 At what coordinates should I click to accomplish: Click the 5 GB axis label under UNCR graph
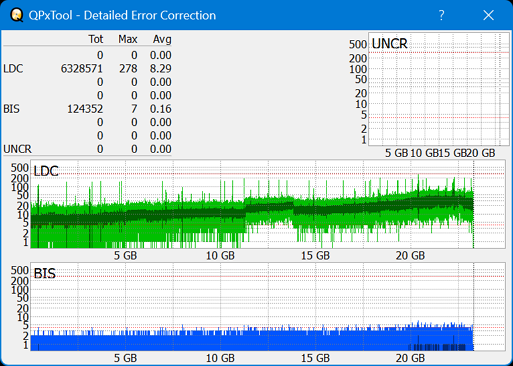click(397, 153)
